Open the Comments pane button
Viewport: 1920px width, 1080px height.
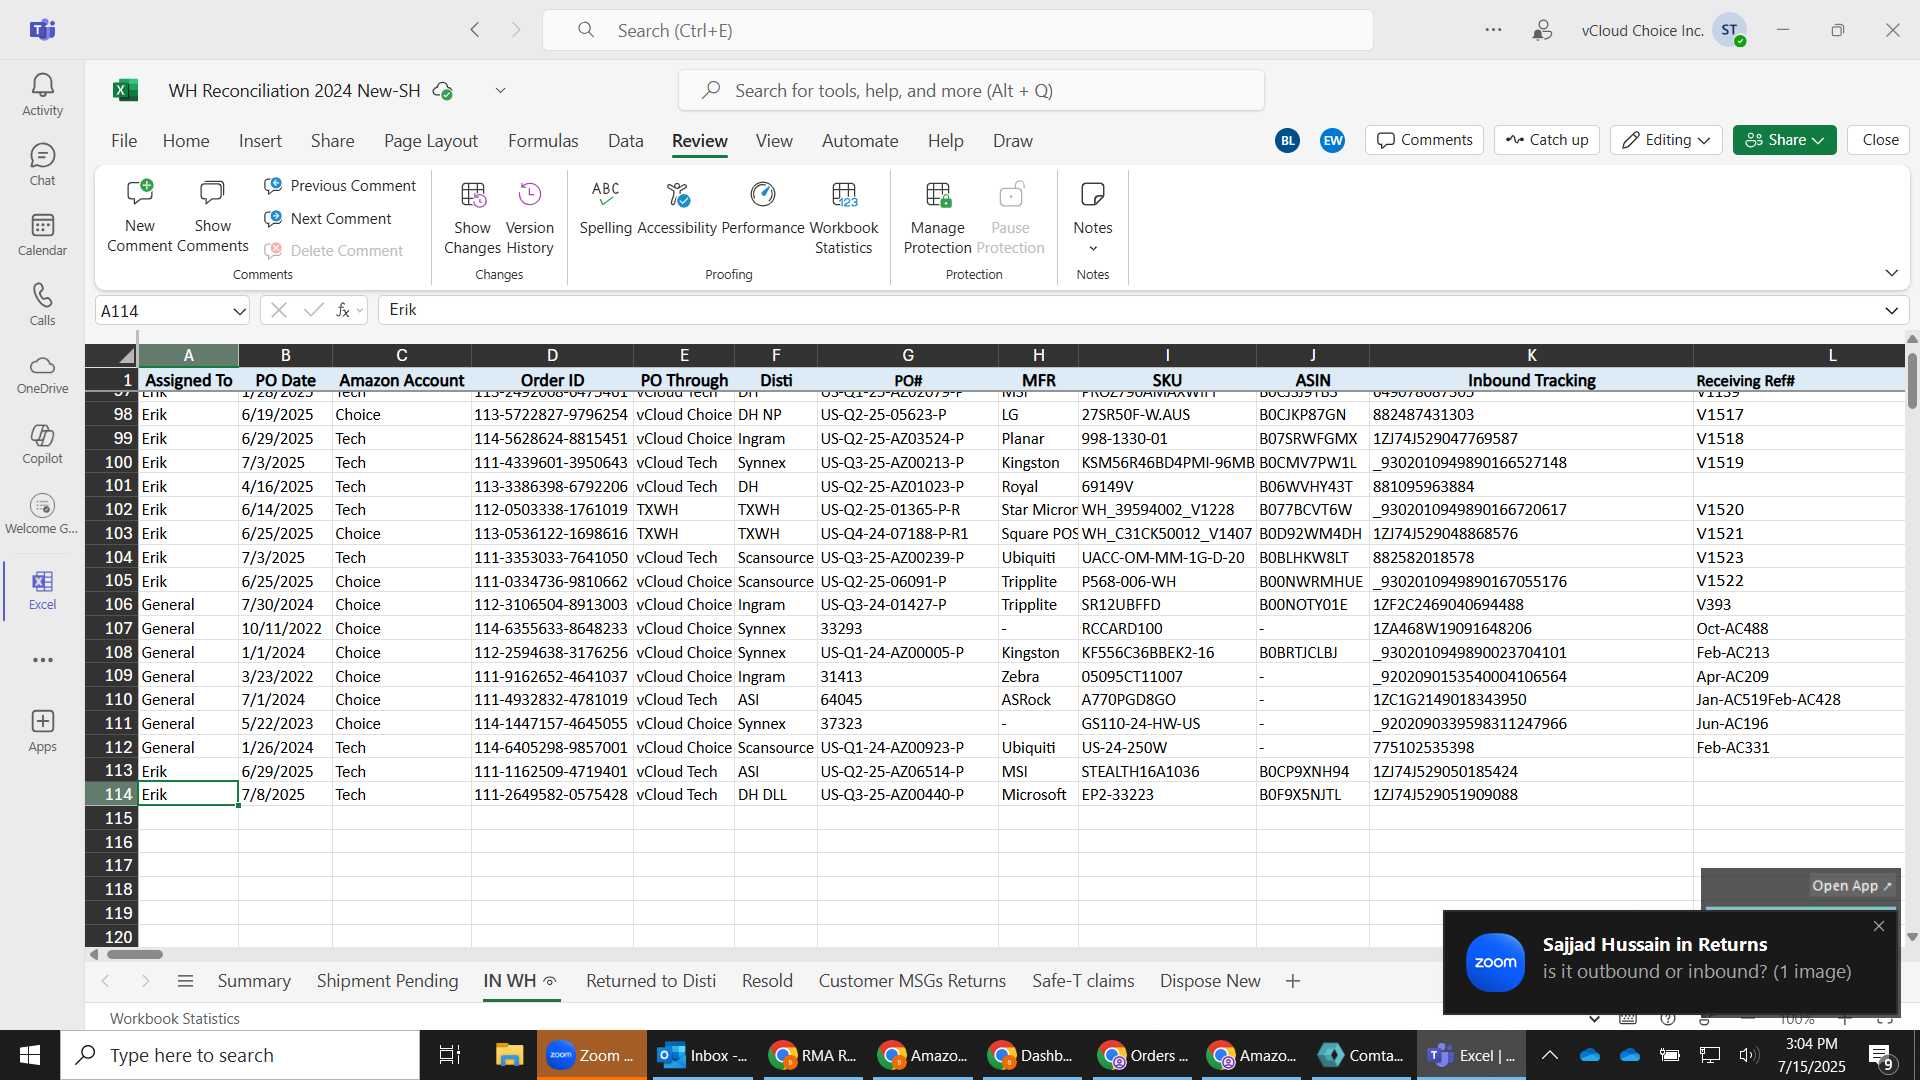1425,140
